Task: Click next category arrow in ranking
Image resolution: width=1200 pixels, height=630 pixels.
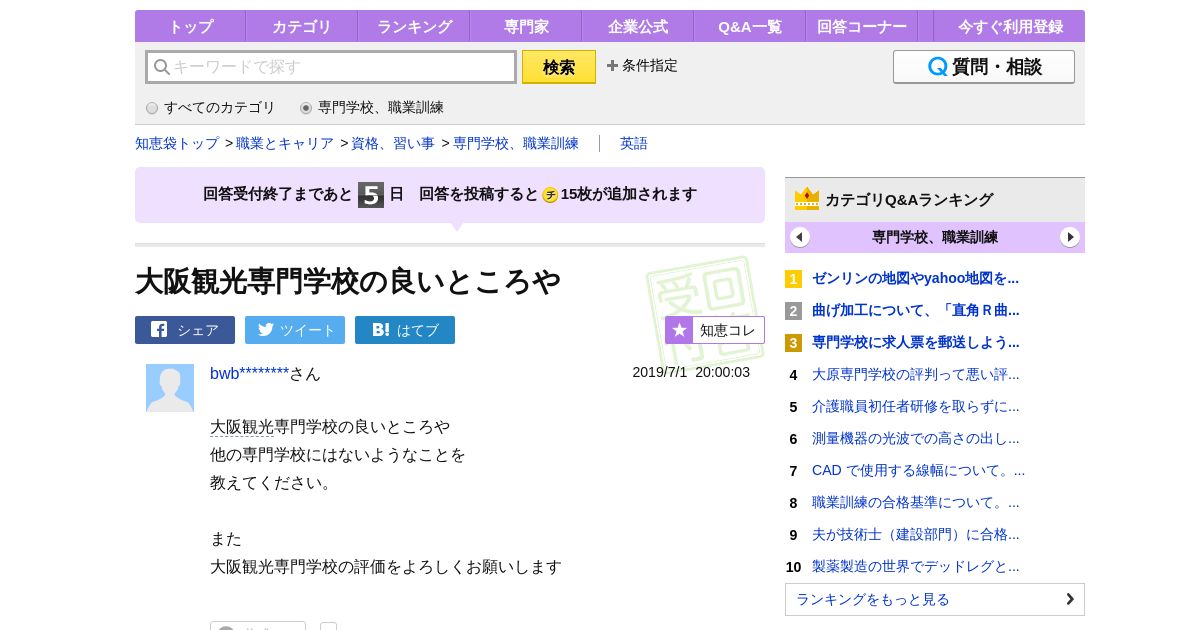Action: click(1070, 237)
